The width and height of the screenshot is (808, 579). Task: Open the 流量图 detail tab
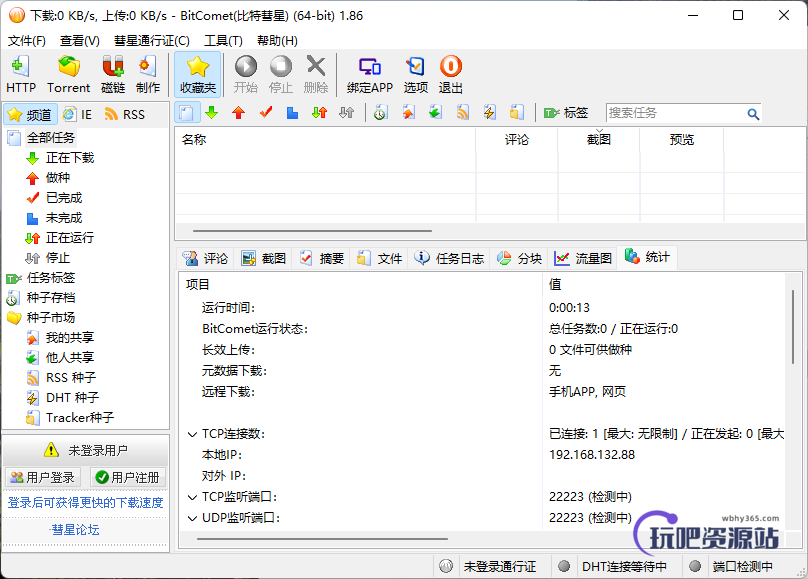coord(583,258)
